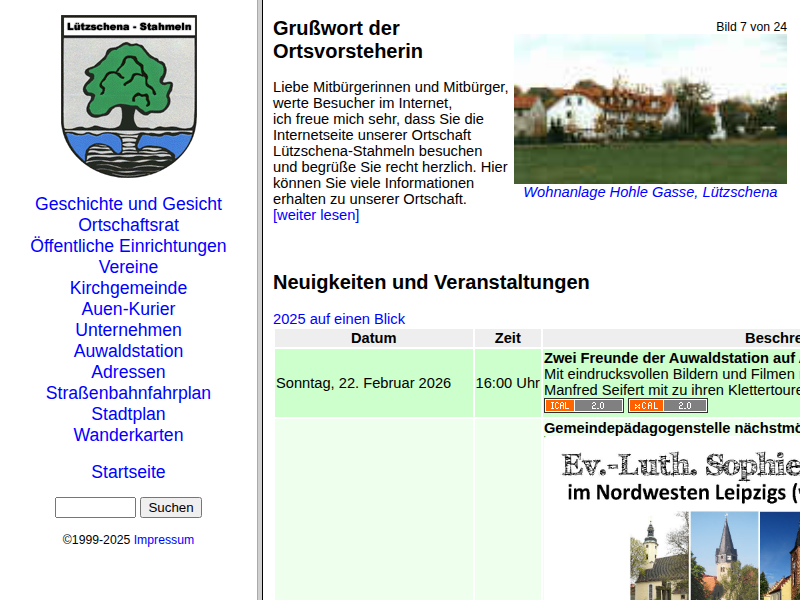Open Auen-Kurier link
This screenshot has height=600, width=800.
pyautogui.click(x=128, y=309)
